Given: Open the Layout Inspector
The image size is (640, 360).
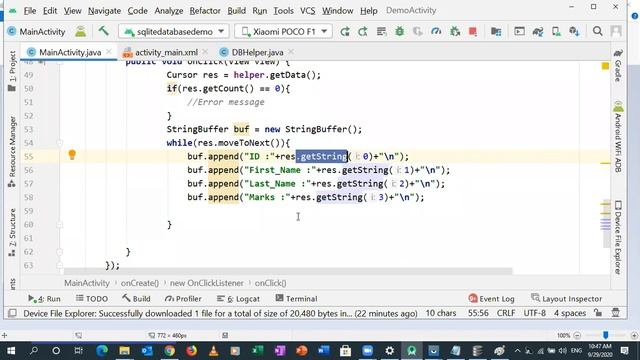Looking at the screenshot, I should tap(567, 299).
